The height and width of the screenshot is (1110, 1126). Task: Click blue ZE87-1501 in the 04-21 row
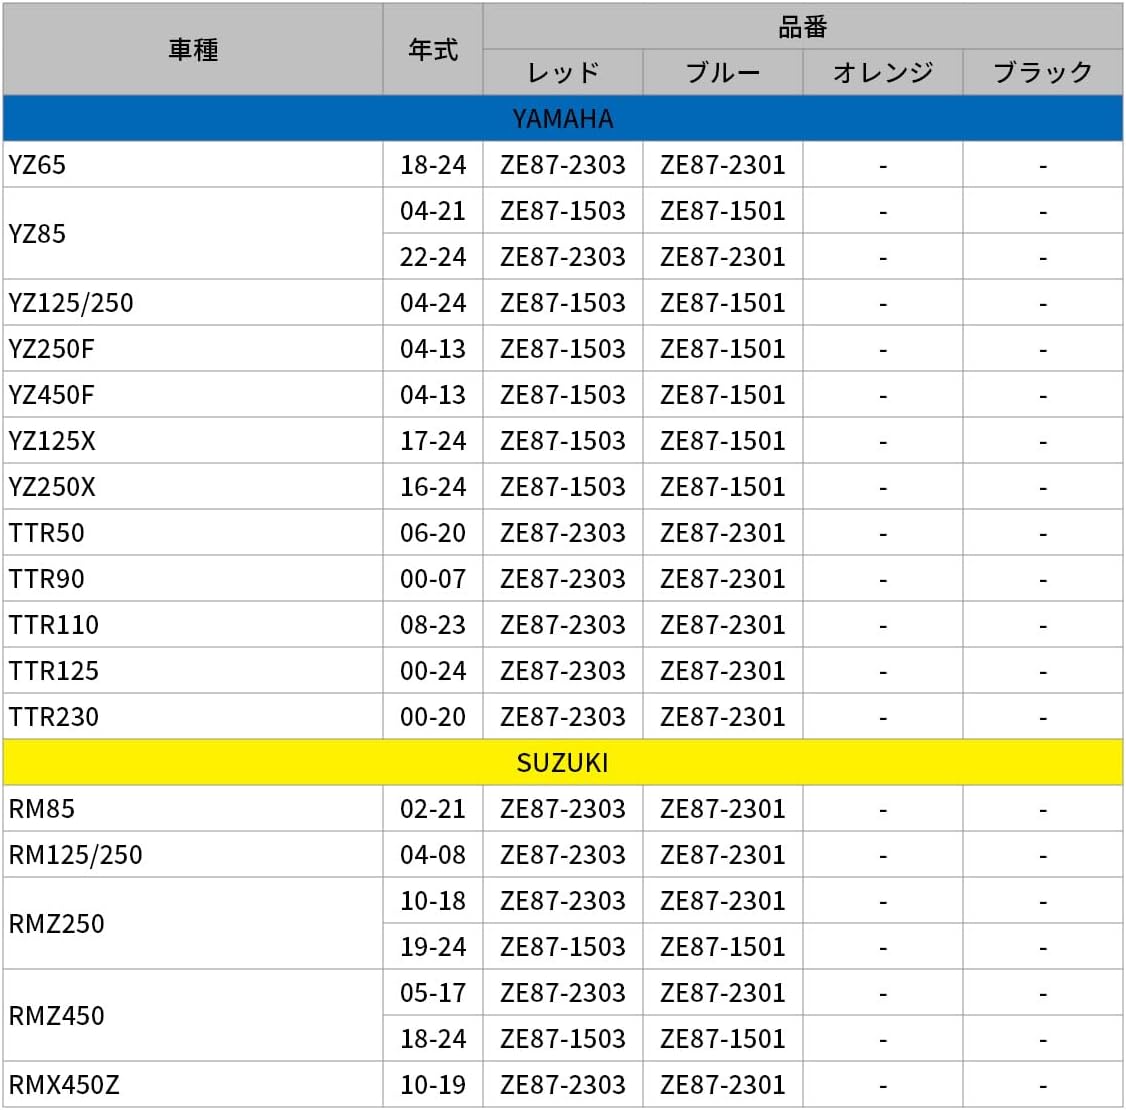coord(722,210)
